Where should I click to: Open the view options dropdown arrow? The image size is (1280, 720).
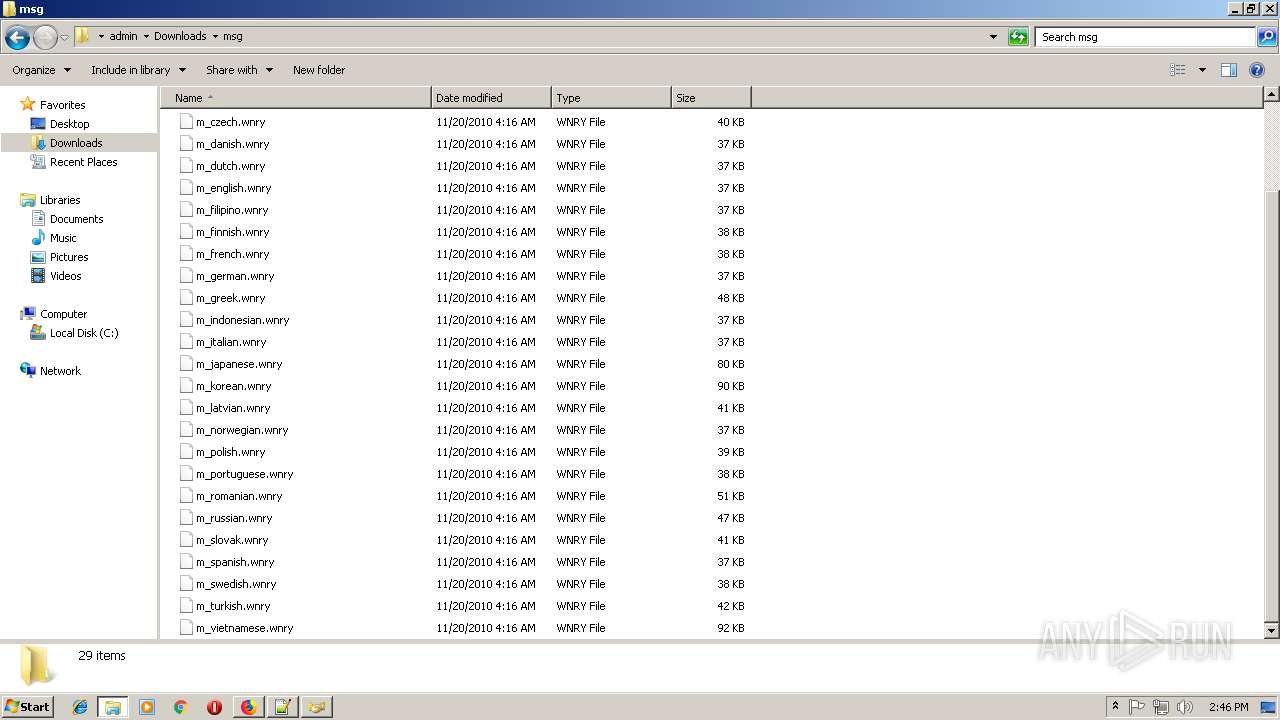click(x=1202, y=70)
